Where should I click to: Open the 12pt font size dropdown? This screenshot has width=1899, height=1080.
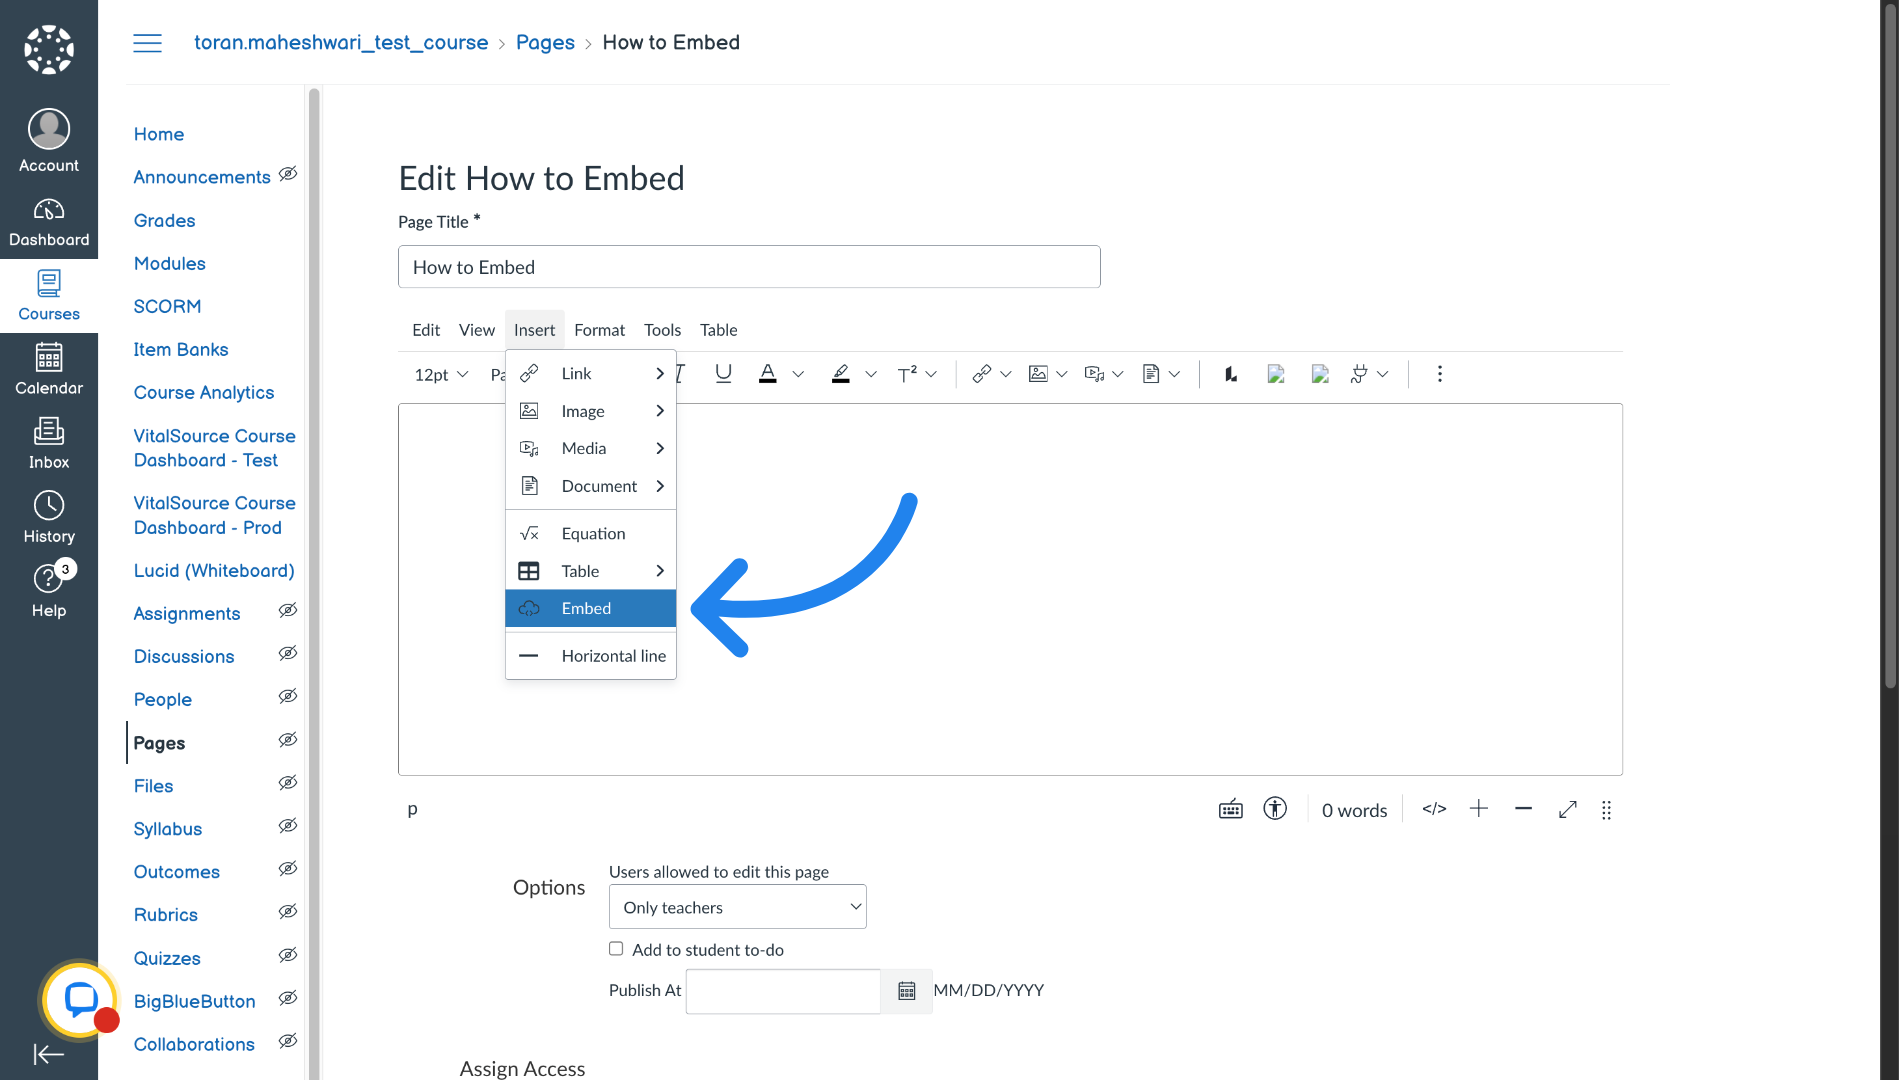coord(441,374)
